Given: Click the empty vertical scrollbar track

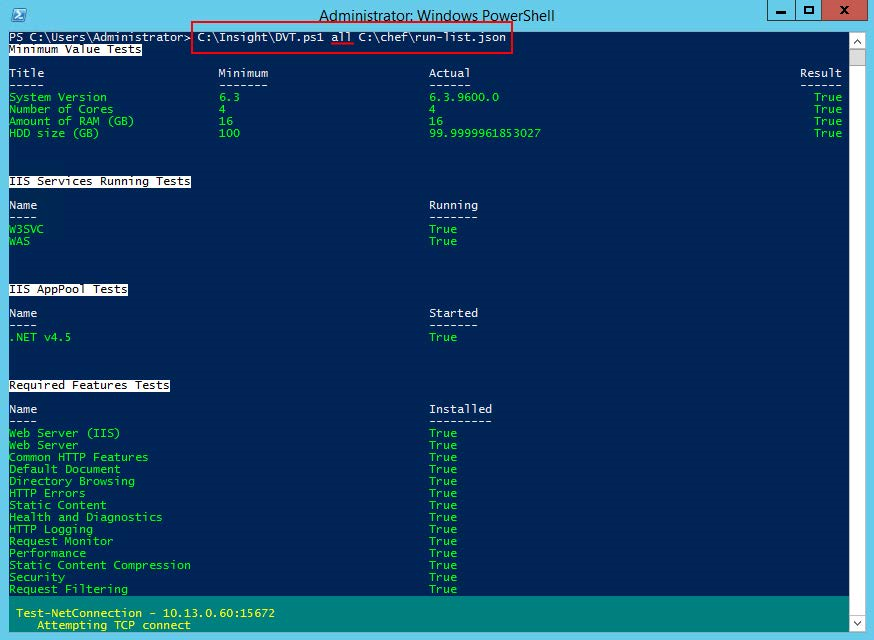Looking at the screenshot, I should [857, 350].
